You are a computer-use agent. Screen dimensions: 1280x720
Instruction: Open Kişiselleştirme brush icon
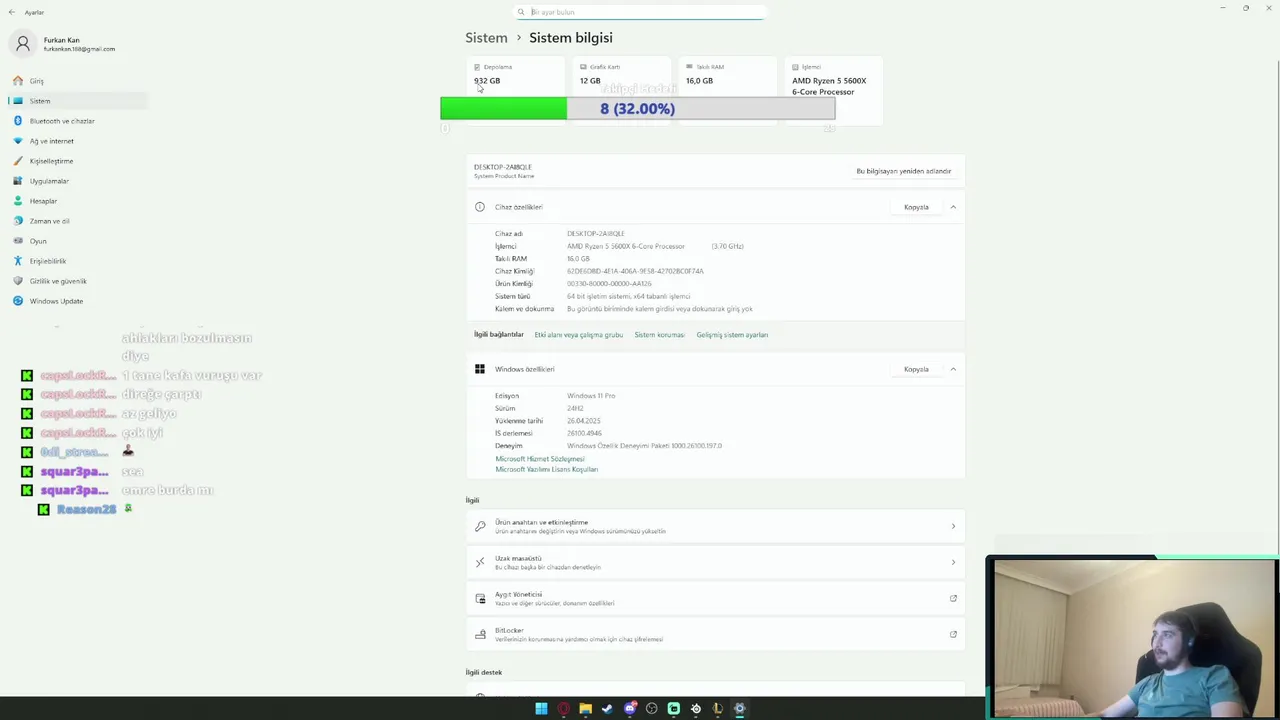coord(18,161)
